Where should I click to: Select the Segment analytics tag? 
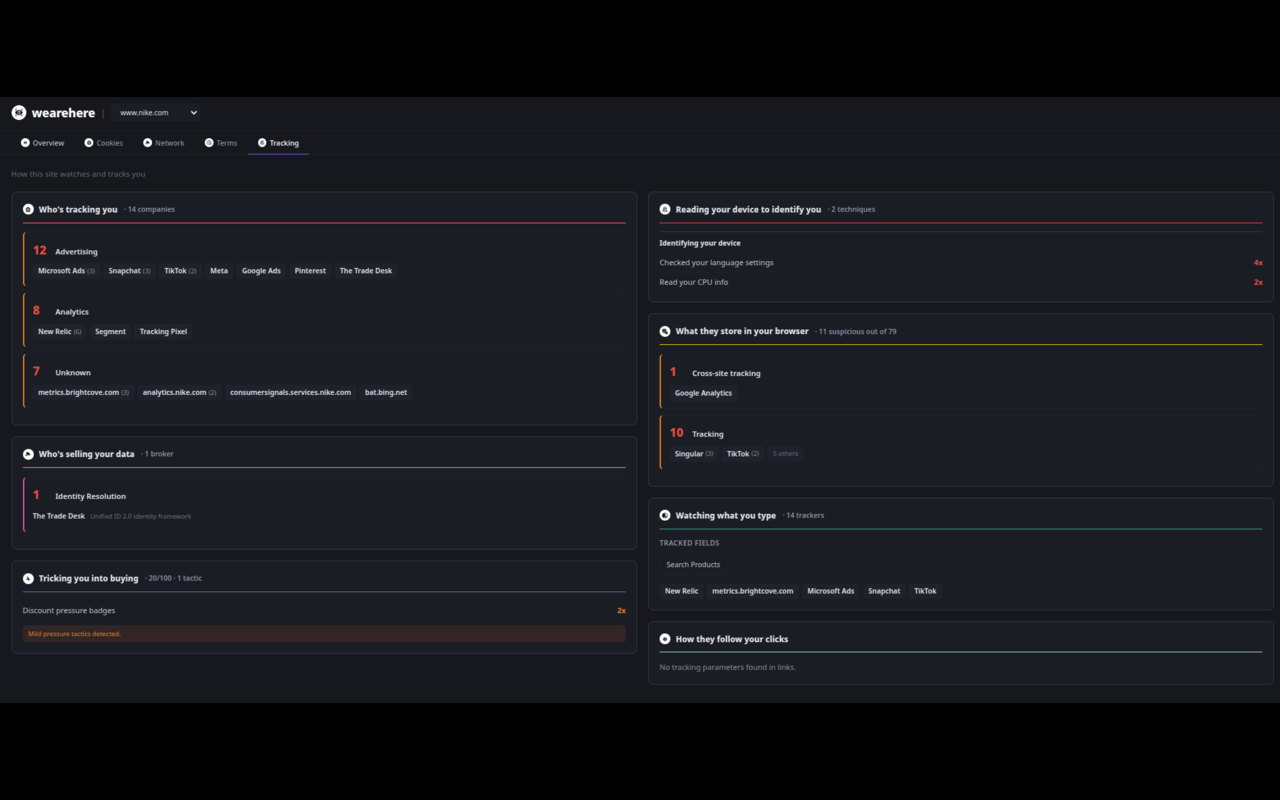pyautogui.click(x=110, y=332)
